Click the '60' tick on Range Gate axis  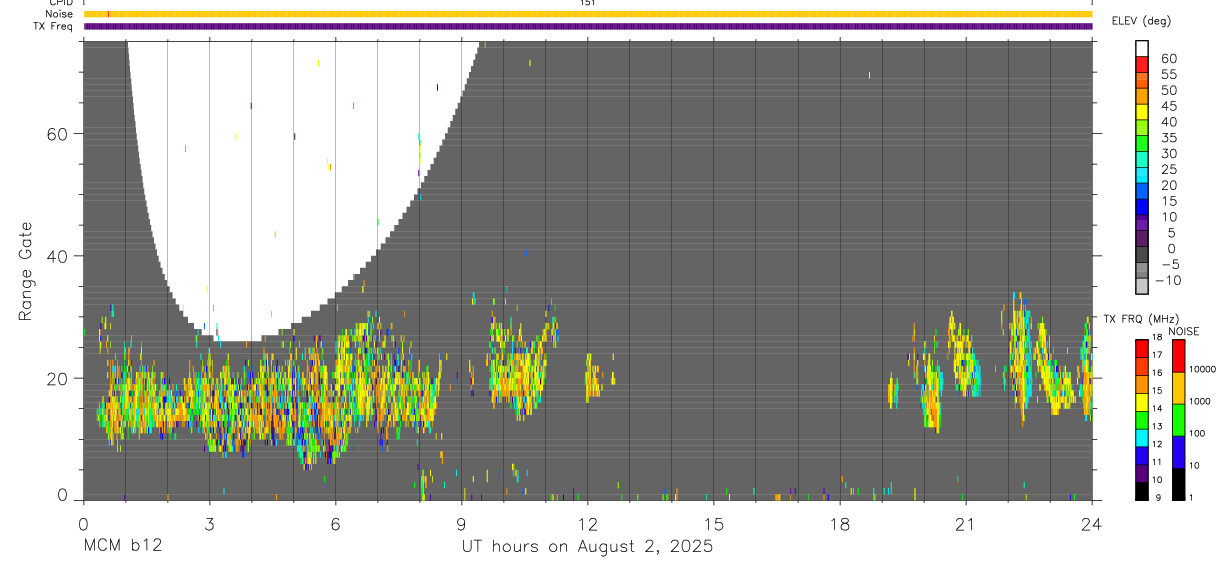click(x=56, y=134)
